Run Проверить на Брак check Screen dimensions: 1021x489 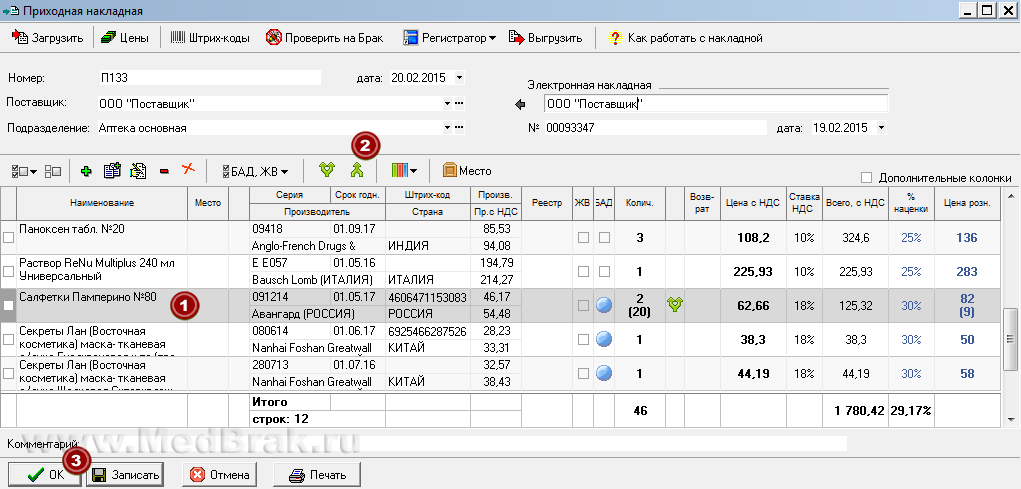coord(324,38)
